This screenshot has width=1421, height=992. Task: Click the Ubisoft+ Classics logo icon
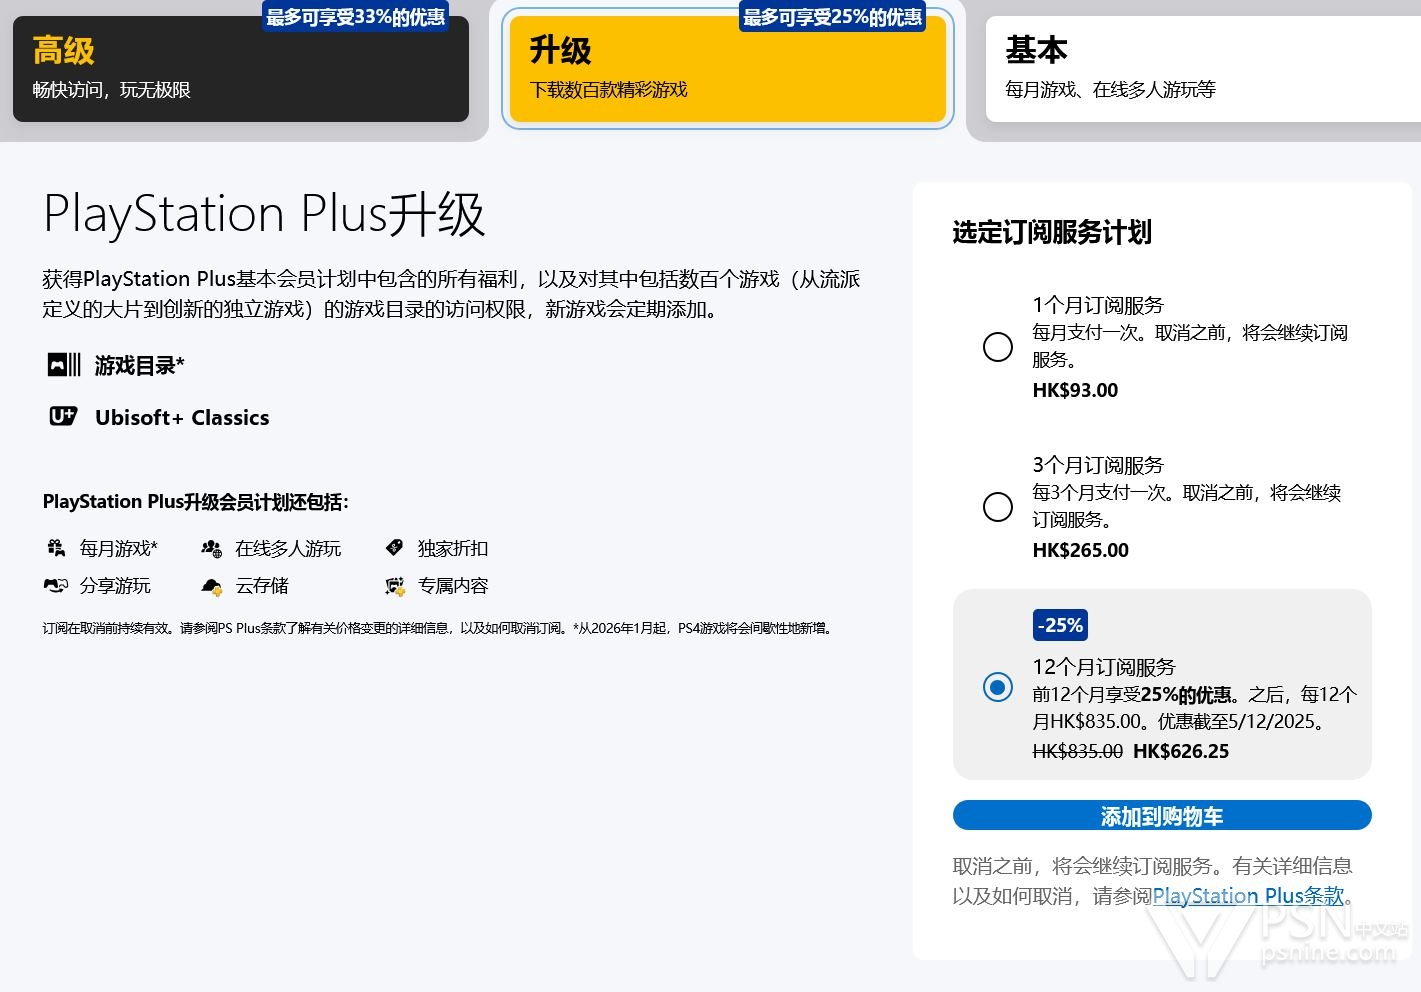click(x=63, y=416)
